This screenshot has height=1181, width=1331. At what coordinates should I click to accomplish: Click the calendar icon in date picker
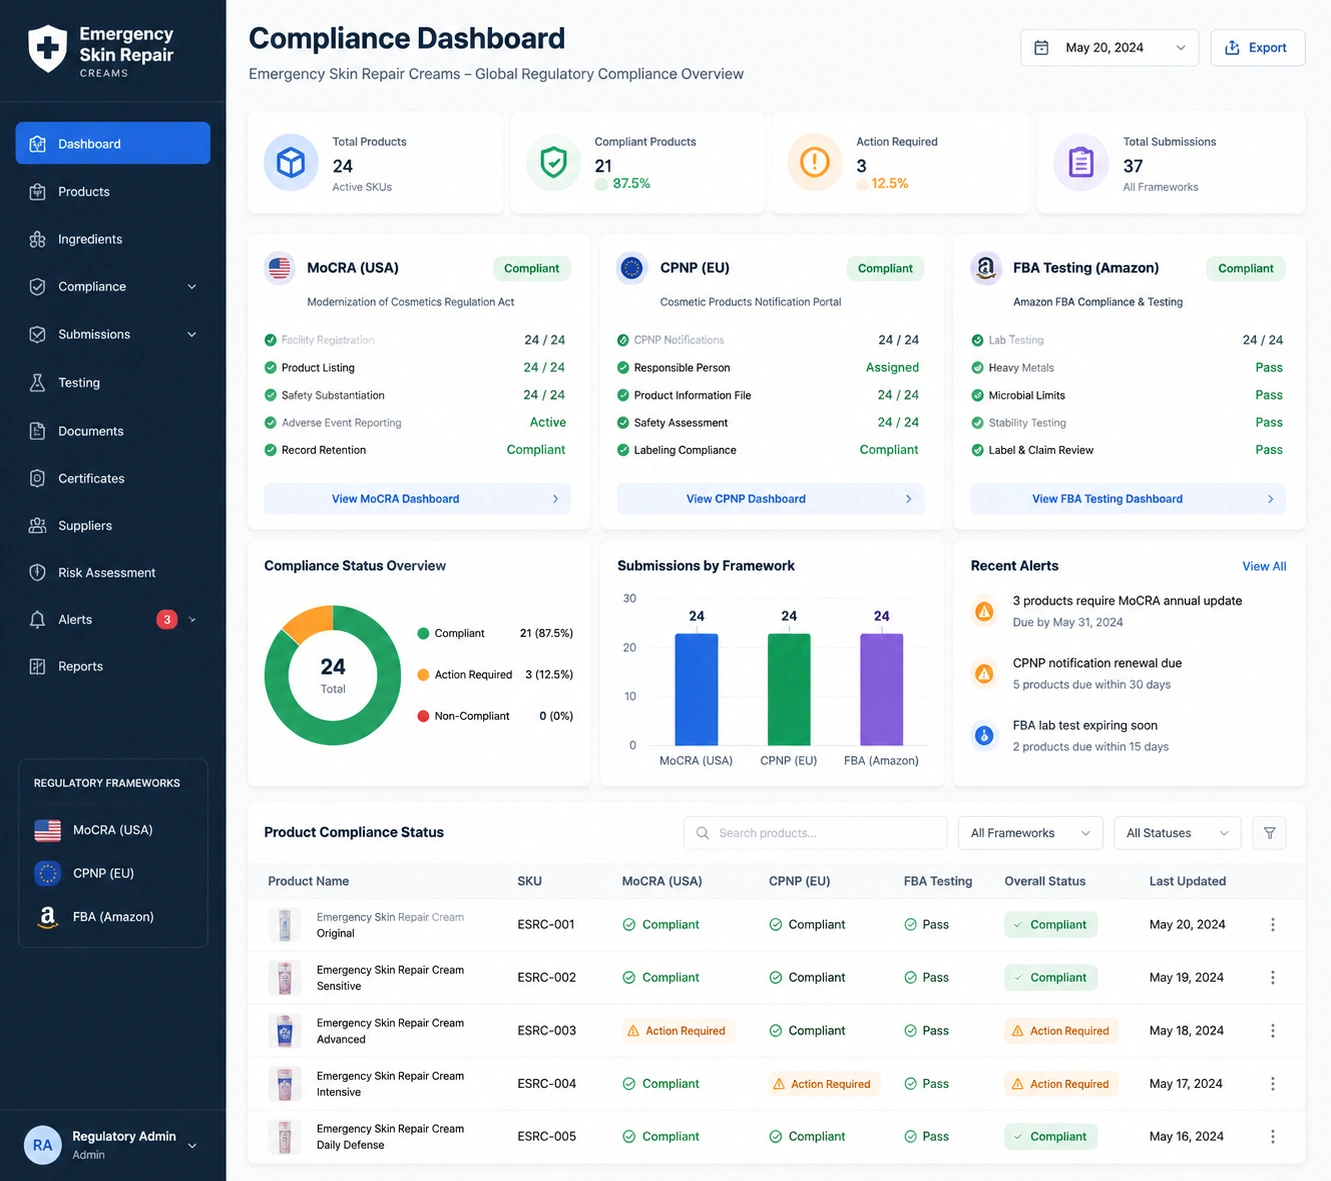(1041, 48)
